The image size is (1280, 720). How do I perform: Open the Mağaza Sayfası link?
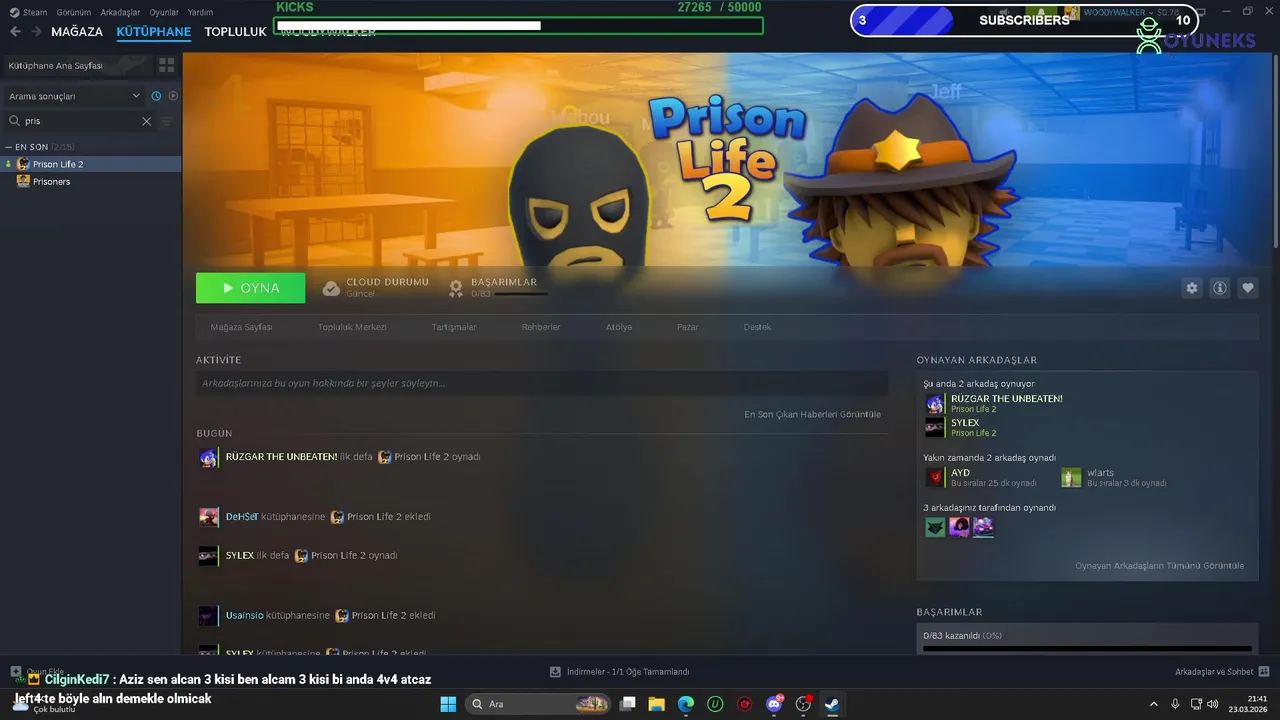pyautogui.click(x=241, y=327)
